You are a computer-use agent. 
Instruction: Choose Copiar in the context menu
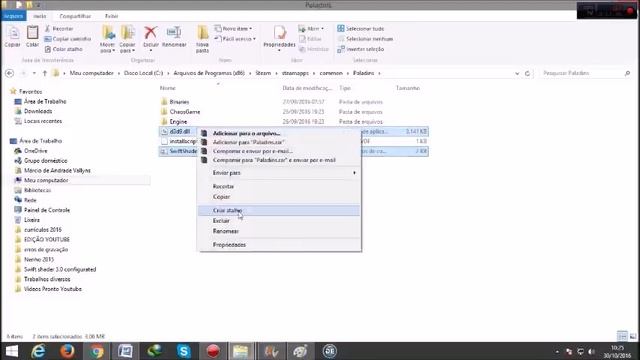click(279, 197)
